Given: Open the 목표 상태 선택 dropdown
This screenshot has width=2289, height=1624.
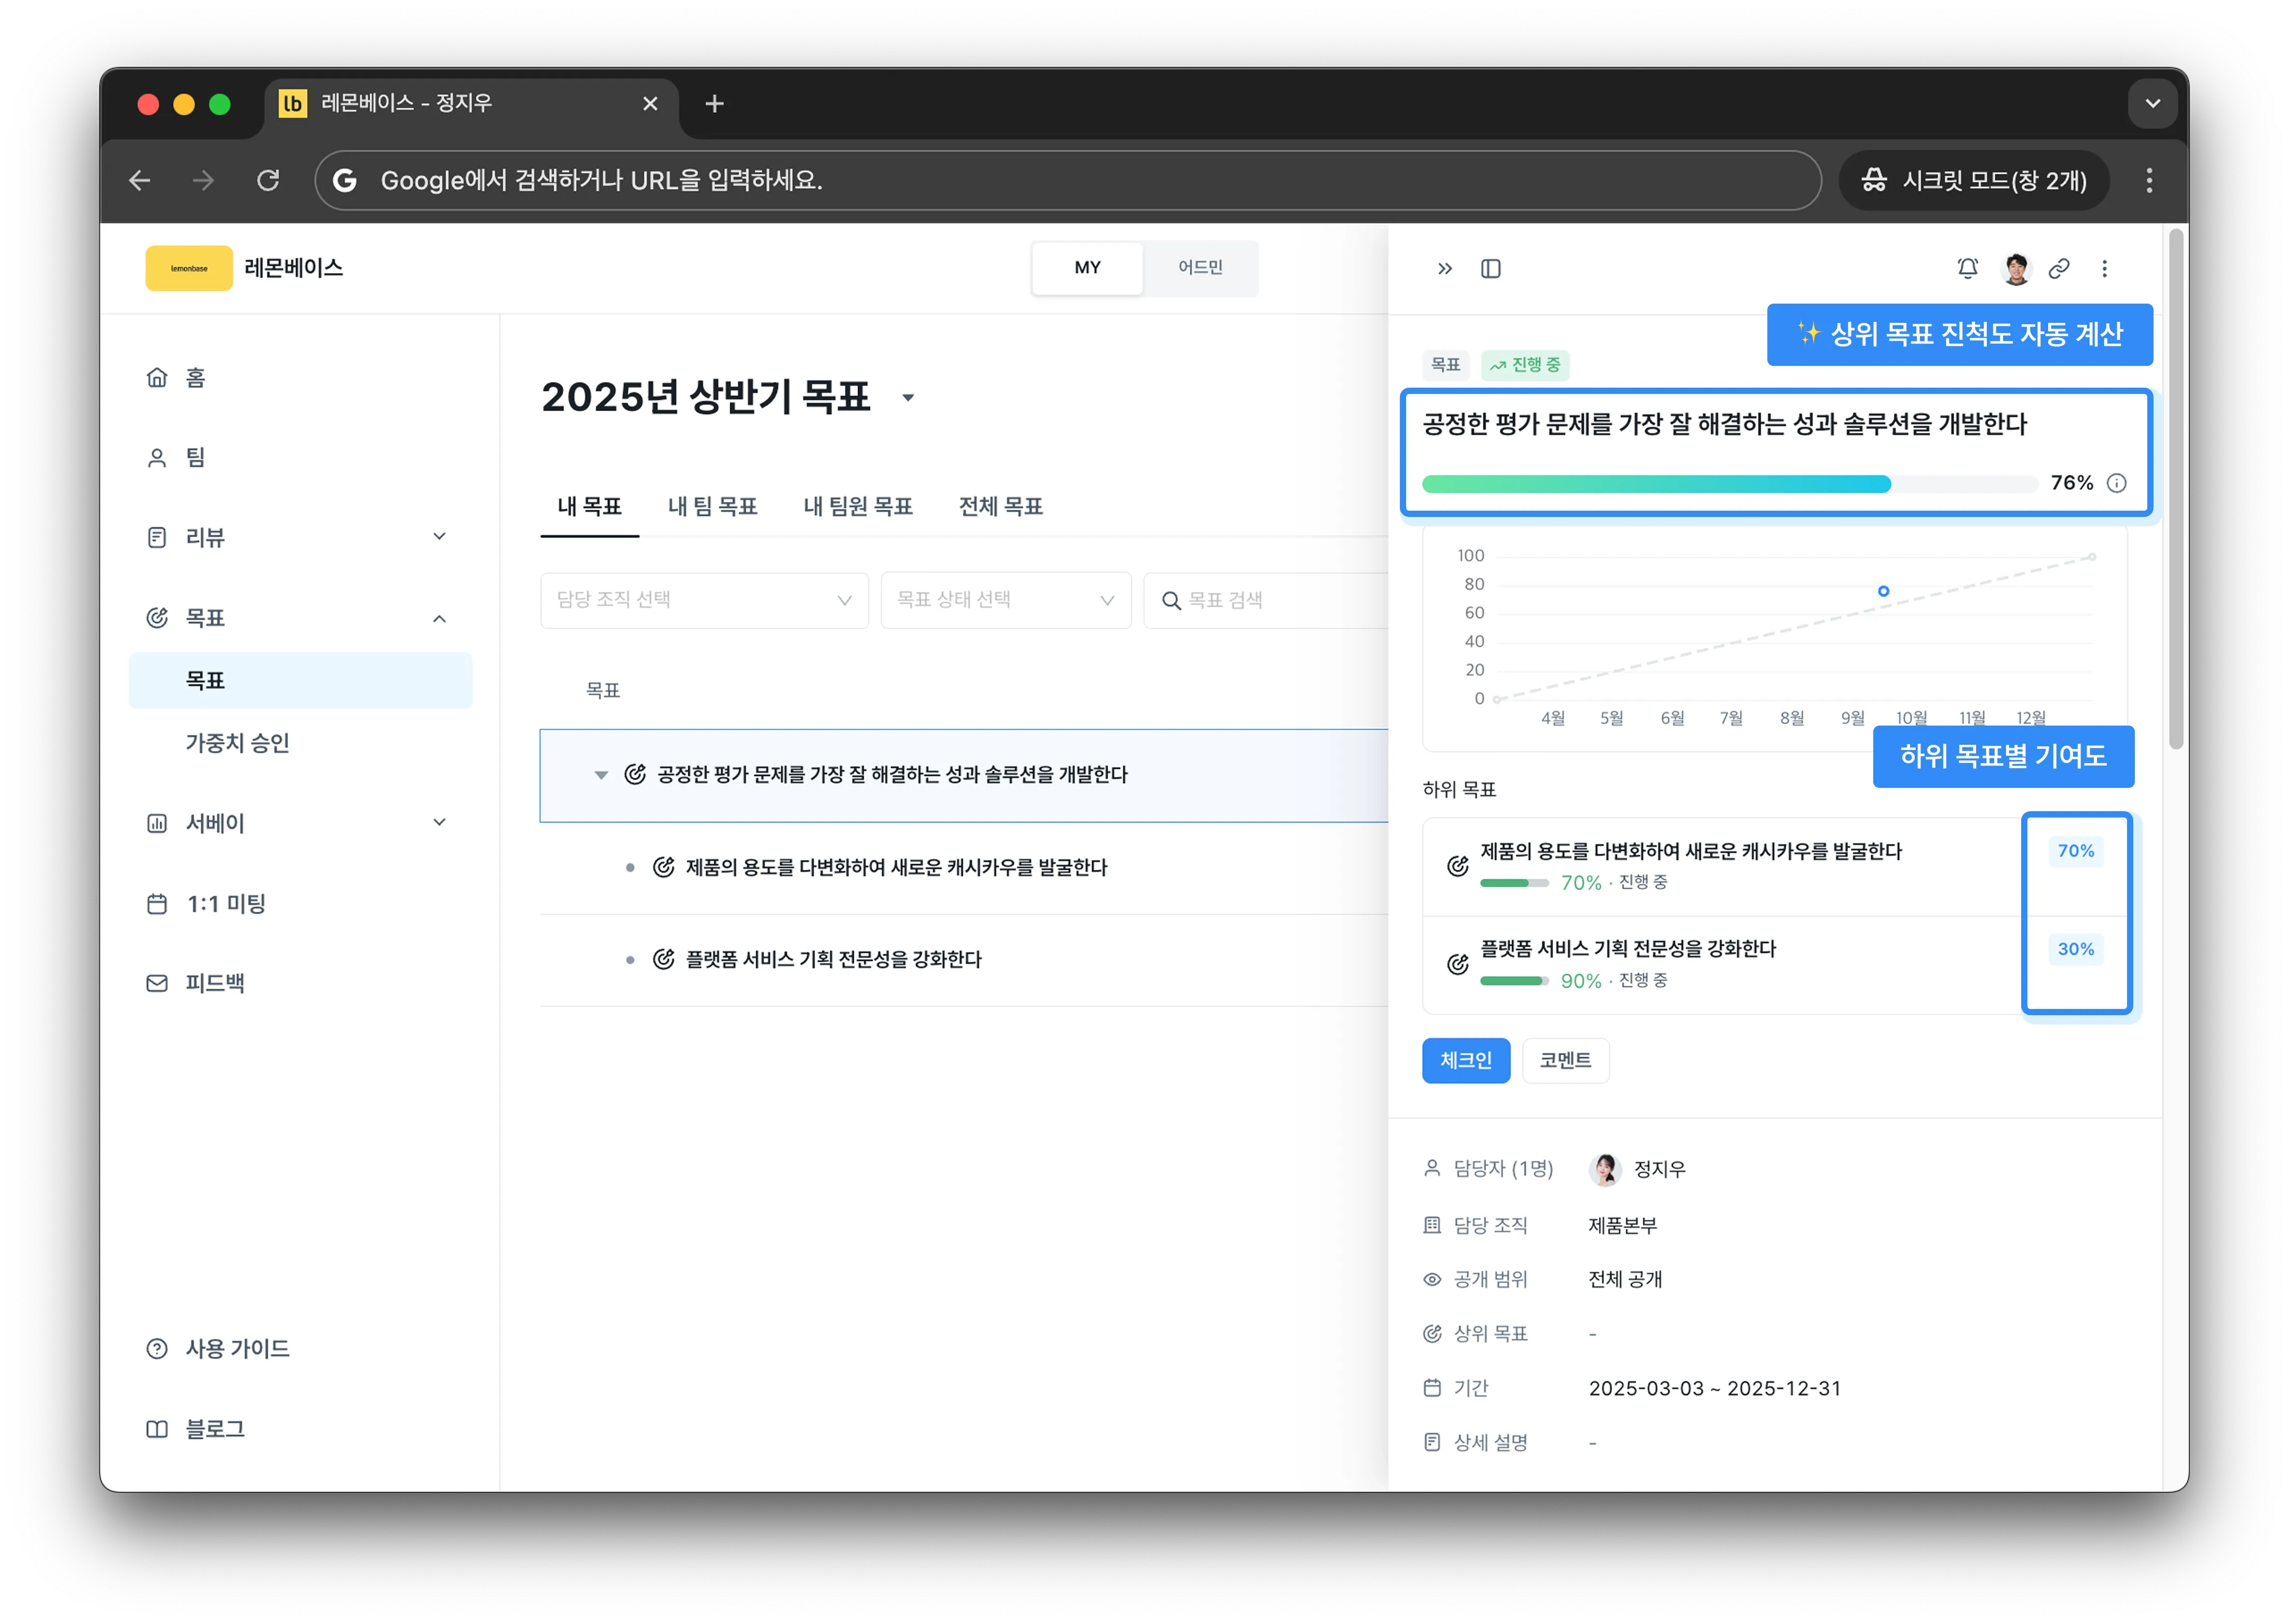Looking at the screenshot, I should click(1005, 600).
